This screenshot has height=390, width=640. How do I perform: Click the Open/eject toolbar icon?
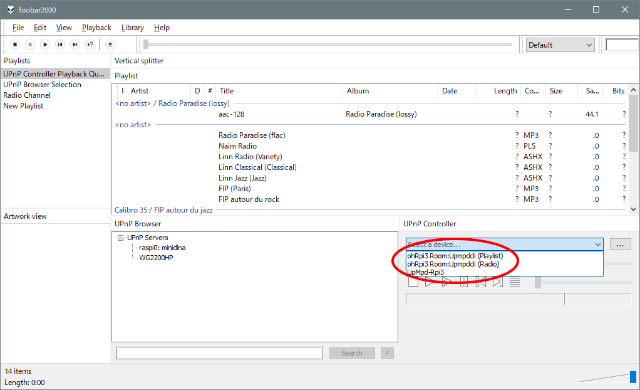(110, 44)
